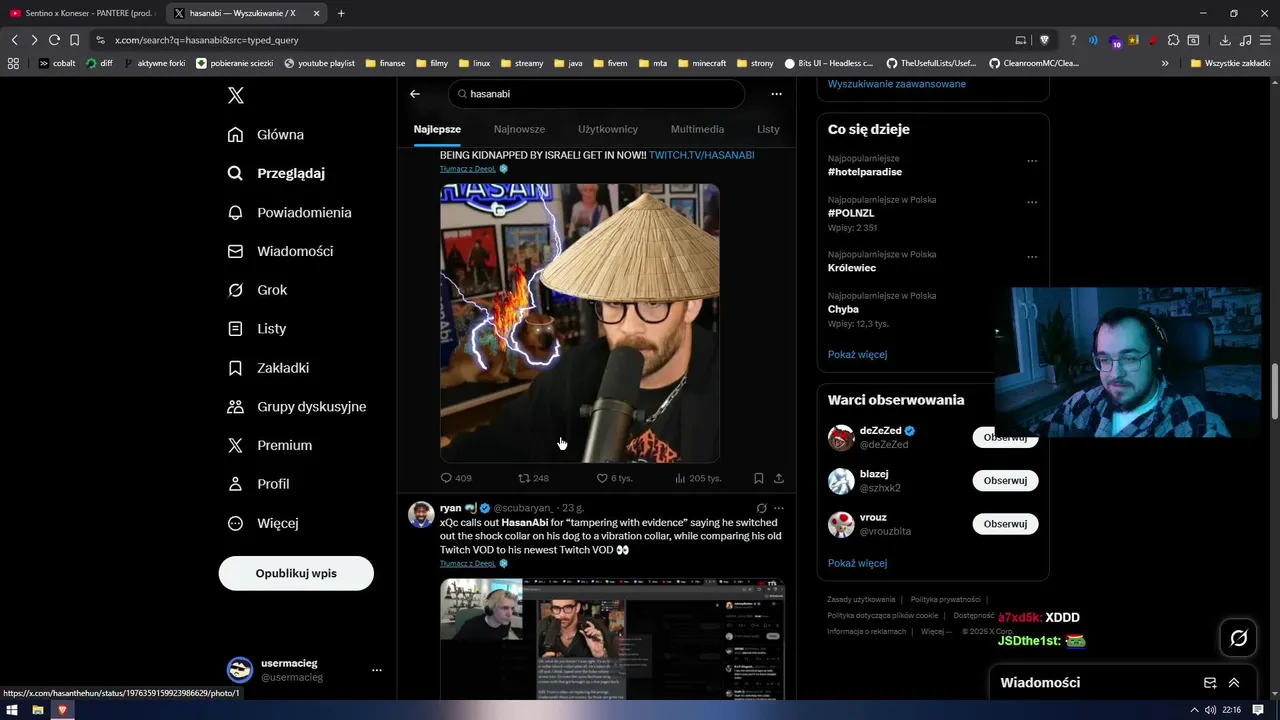Open Listy in the left sidebar
Image resolution: width=1280 pixels, height=720 pixels.
(x=257, y=328)
